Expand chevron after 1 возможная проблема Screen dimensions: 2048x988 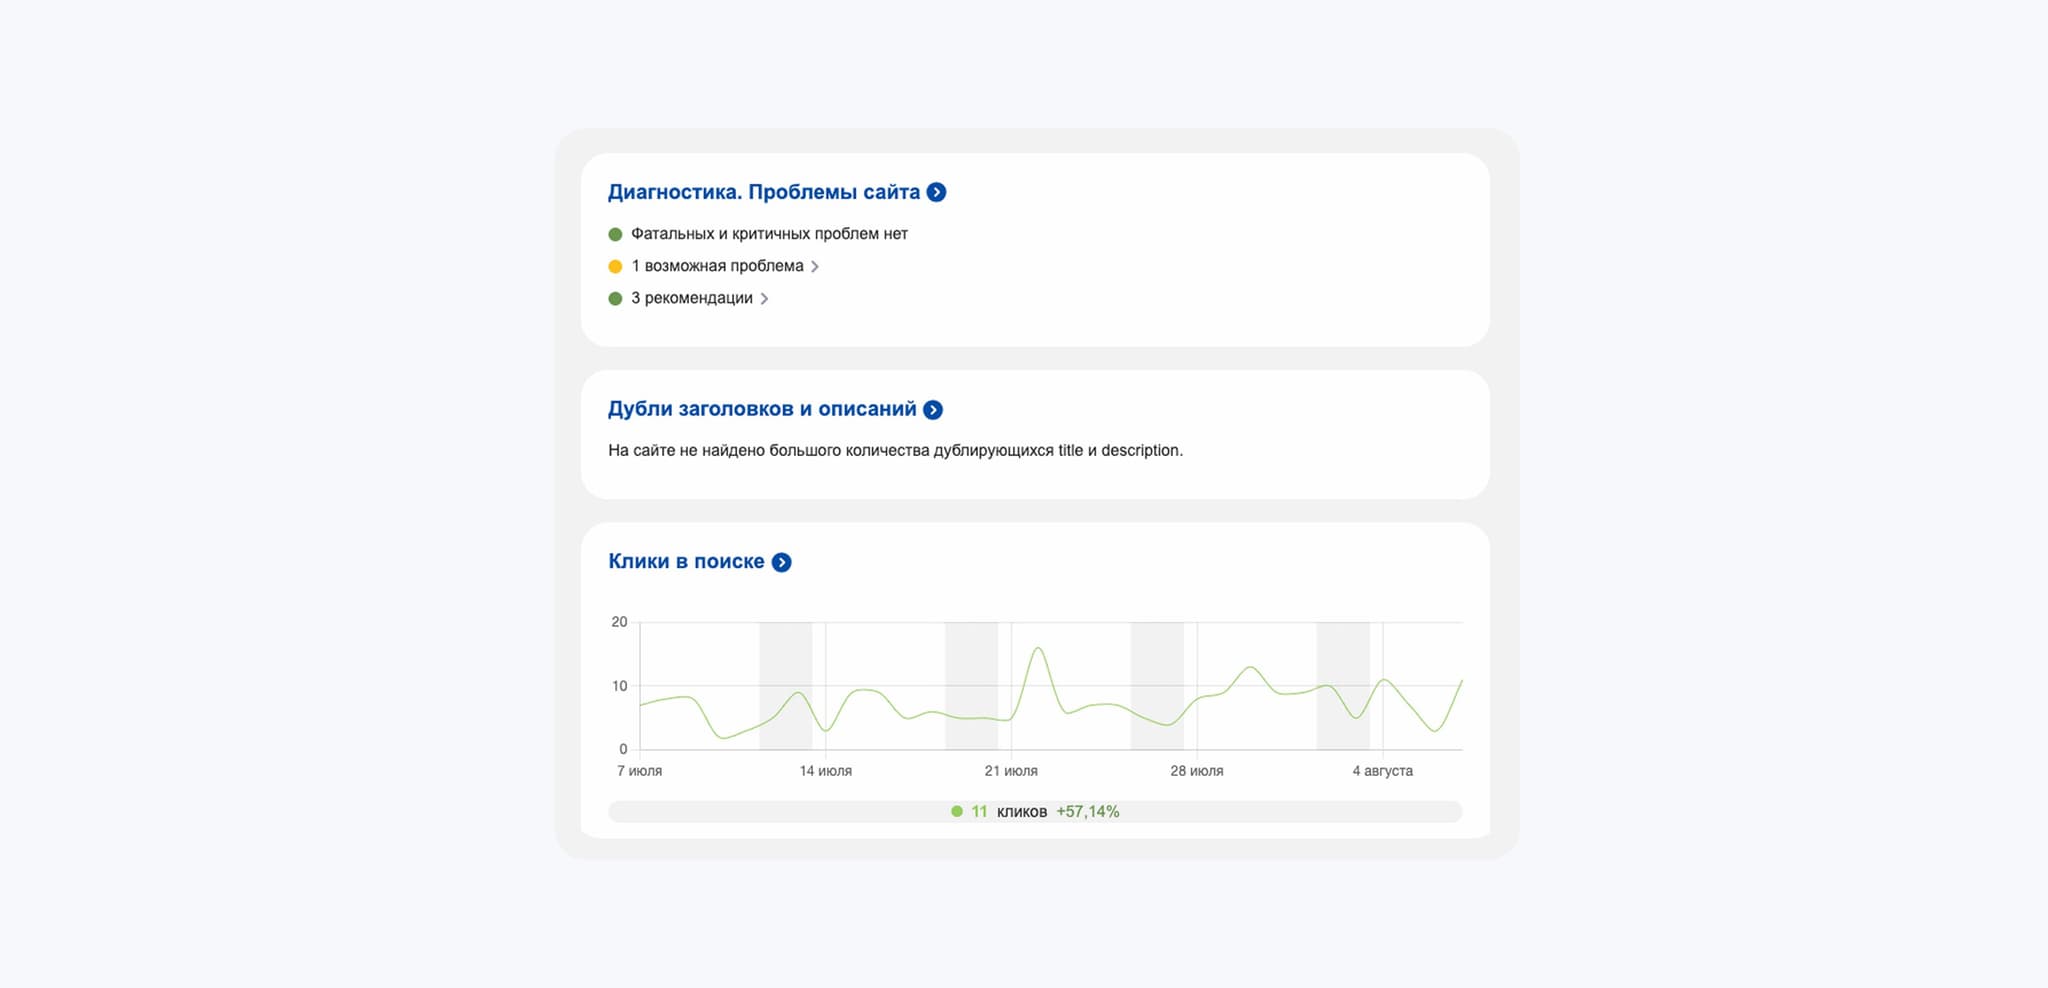[x=815, y=267]
